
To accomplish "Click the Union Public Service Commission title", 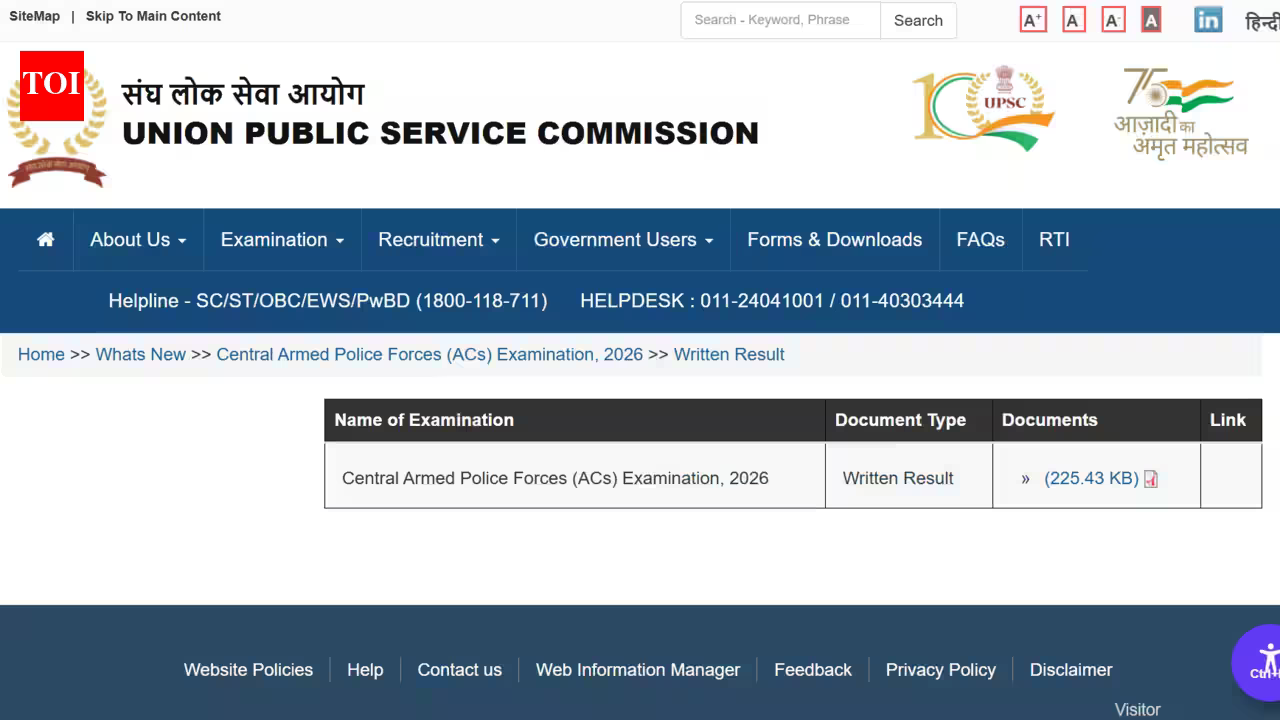I will point(440,133).
